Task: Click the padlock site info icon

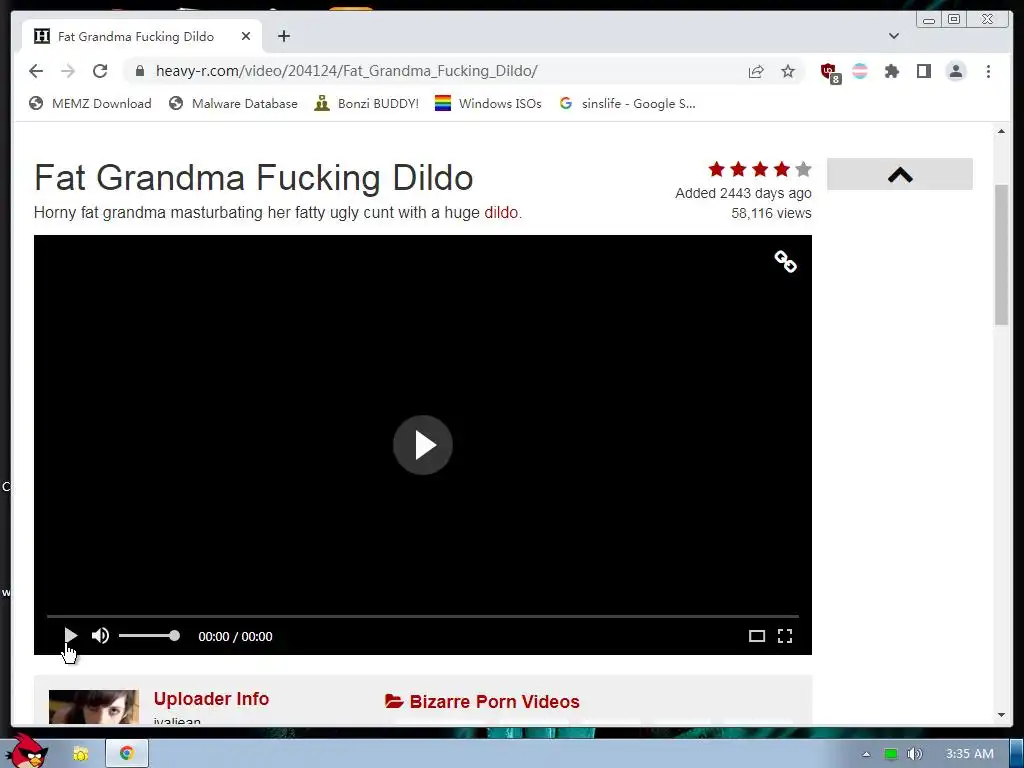Action: click(x=140, y=71)
